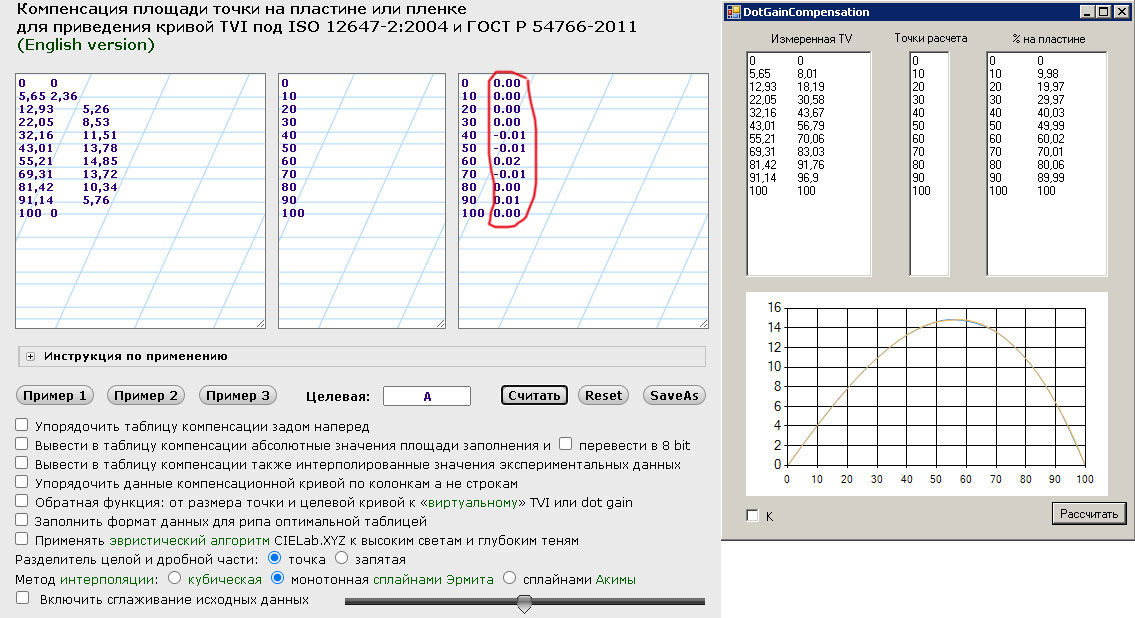Enable Упорядочить таблицу компенсации задом наперед

(x=22, y=425)
